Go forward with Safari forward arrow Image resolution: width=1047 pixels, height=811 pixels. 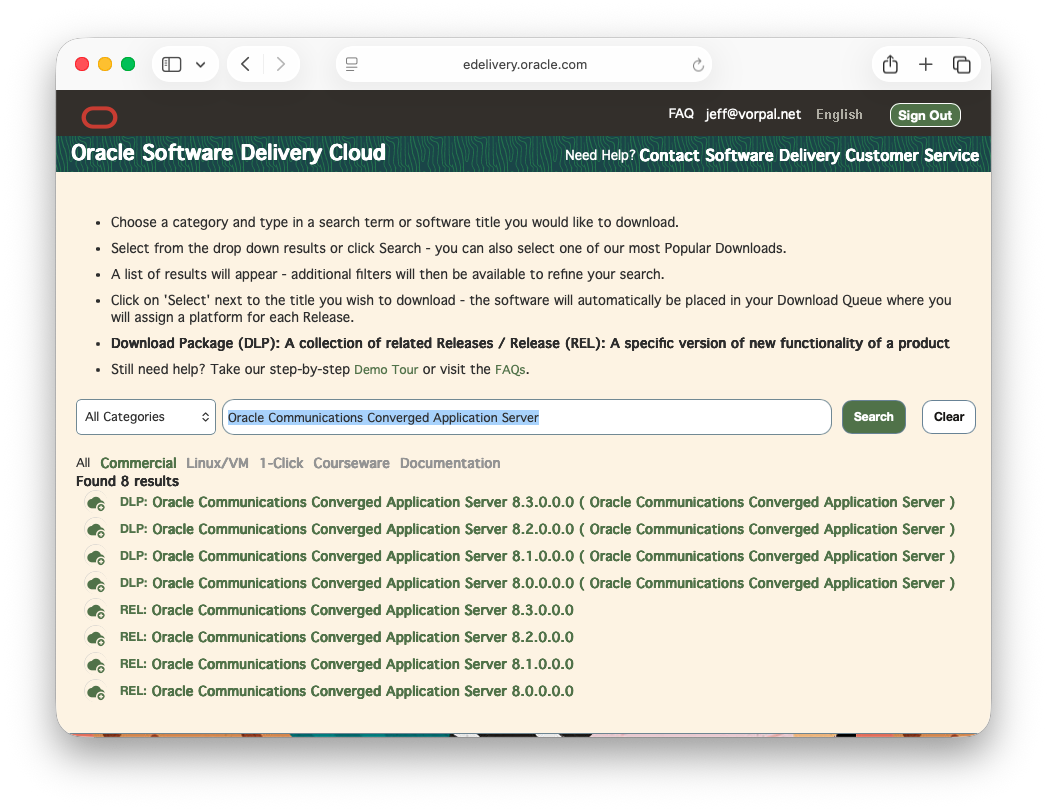(x=280, y=64)
